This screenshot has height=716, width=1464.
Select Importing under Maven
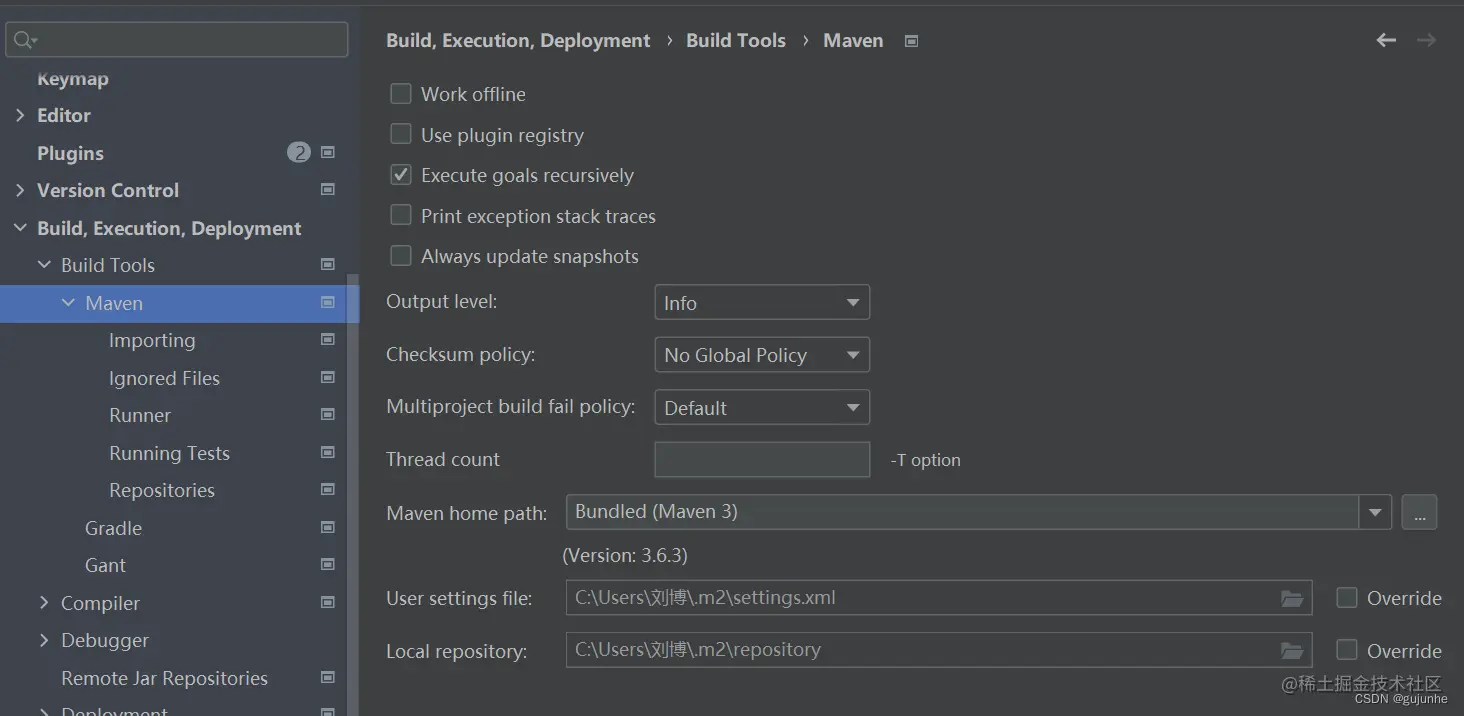[152, 340]
